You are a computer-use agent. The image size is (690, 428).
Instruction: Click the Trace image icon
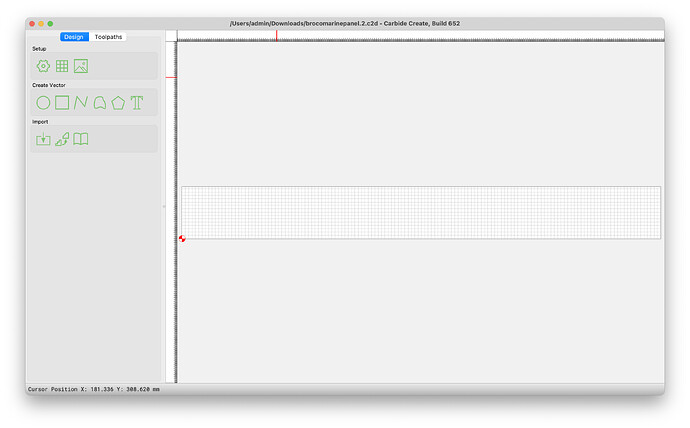point(62,139)
